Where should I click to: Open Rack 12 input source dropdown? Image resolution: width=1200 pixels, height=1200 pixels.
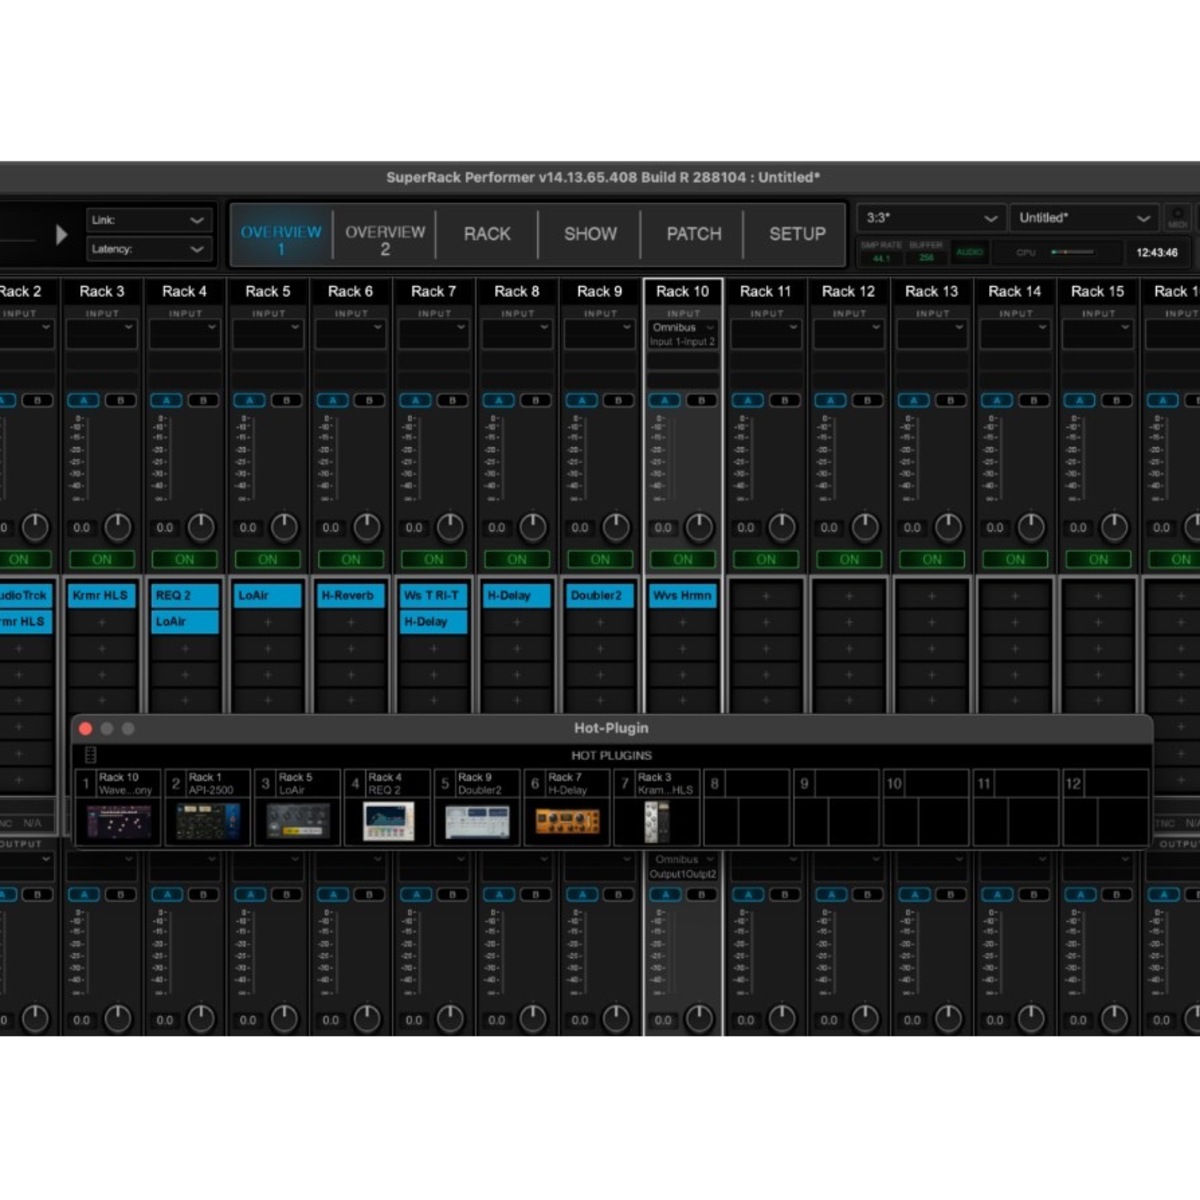point(849,334)
